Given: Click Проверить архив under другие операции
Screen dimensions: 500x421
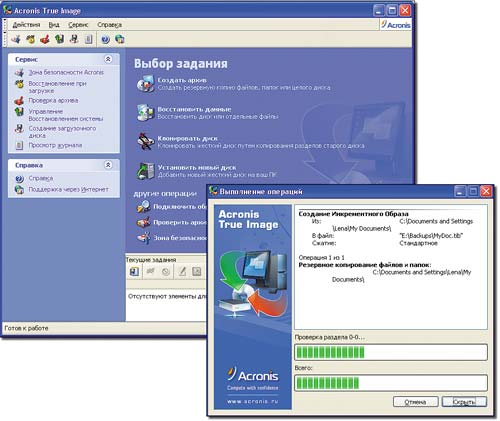Looking at the screenshot, I should [180, 222].
